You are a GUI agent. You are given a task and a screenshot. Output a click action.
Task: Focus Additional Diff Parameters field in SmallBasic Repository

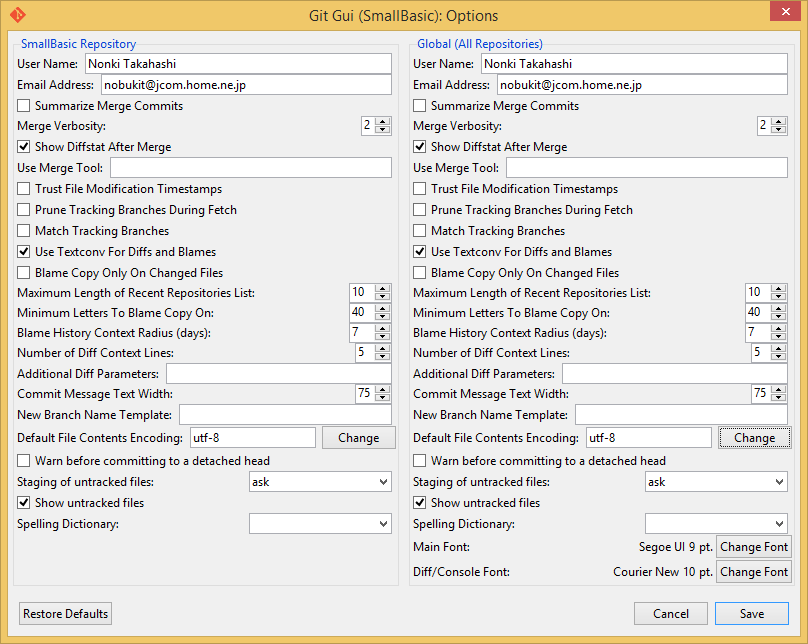click(x=279, y=374)
